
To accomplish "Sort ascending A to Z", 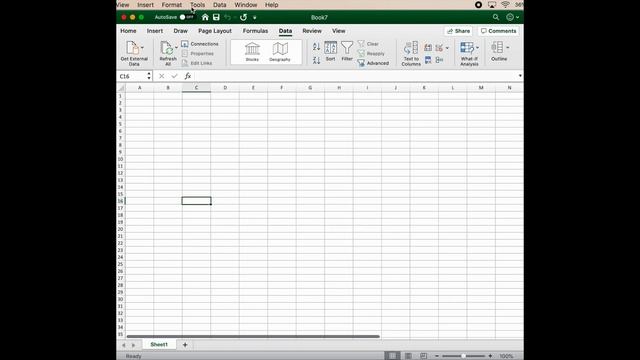I will coord(316,47).
